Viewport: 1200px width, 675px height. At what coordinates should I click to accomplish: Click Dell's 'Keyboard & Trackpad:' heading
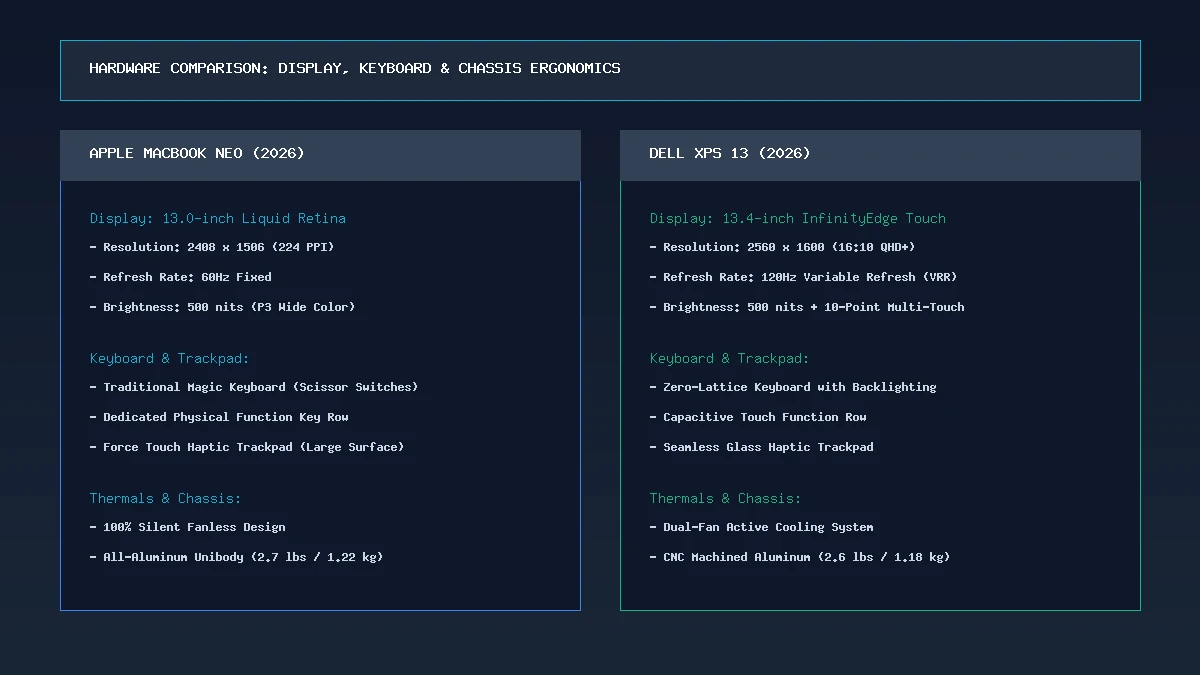pyautogui.click(x=729, y=358)
